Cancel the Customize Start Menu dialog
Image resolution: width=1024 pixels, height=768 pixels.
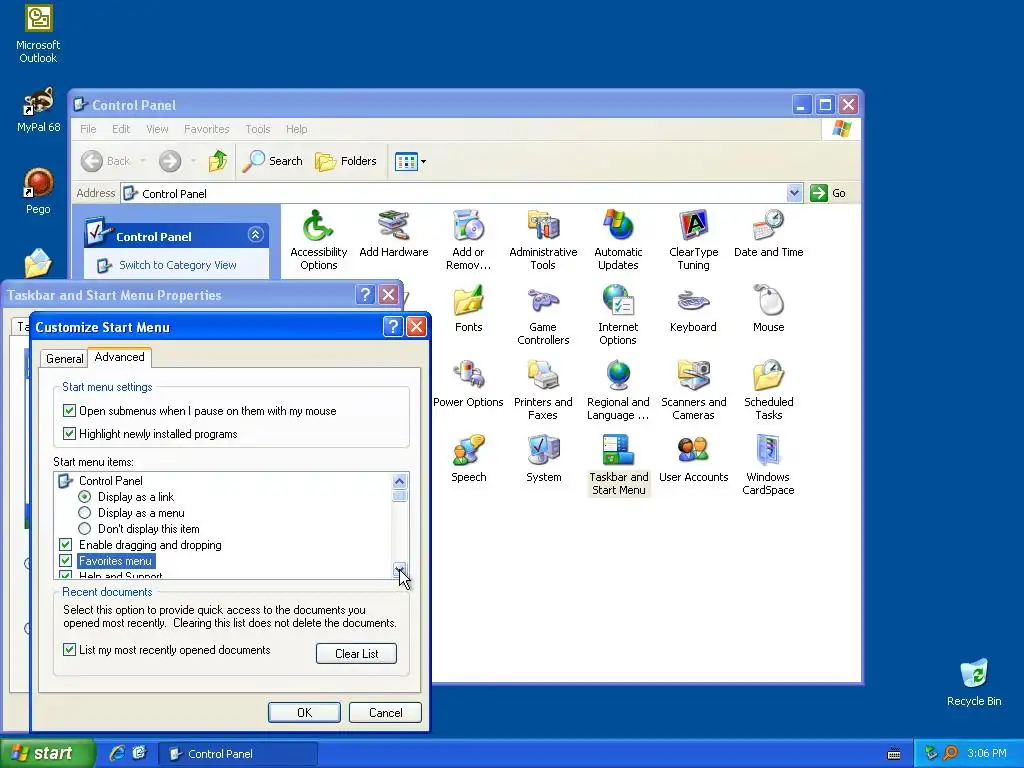tap(385, 712)
